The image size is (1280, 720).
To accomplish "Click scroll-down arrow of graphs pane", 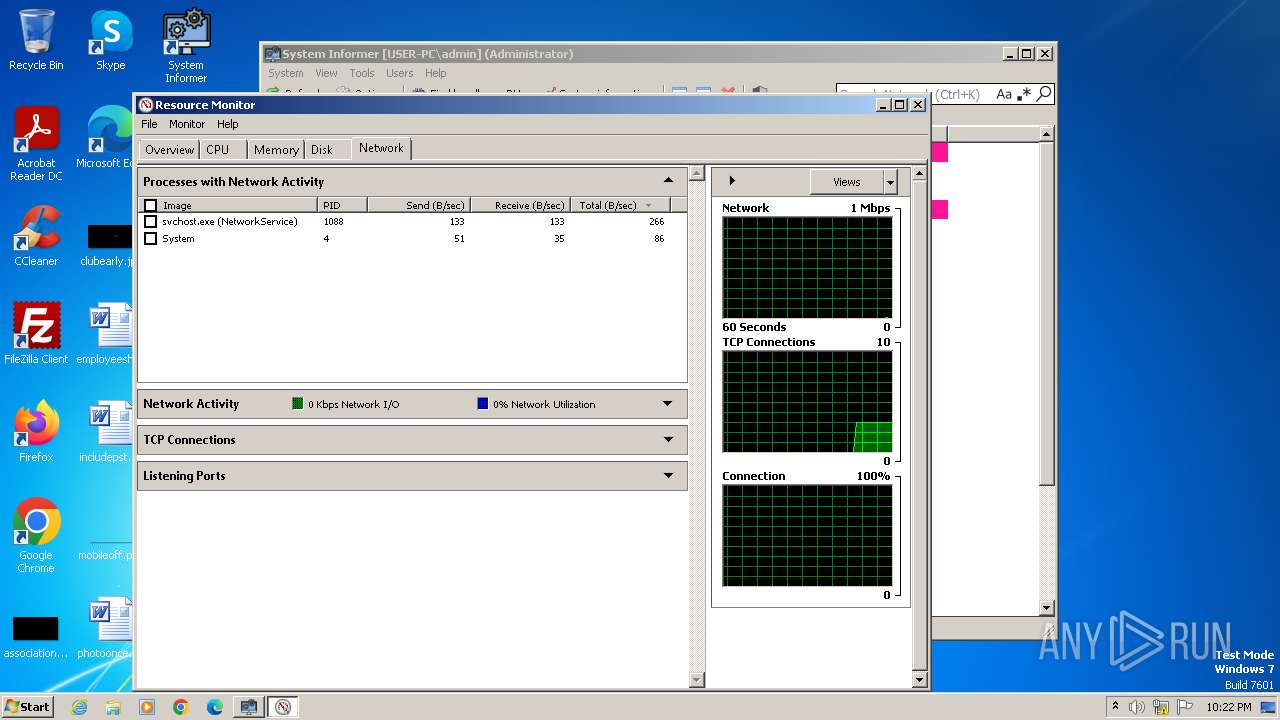I will [919, 681].
